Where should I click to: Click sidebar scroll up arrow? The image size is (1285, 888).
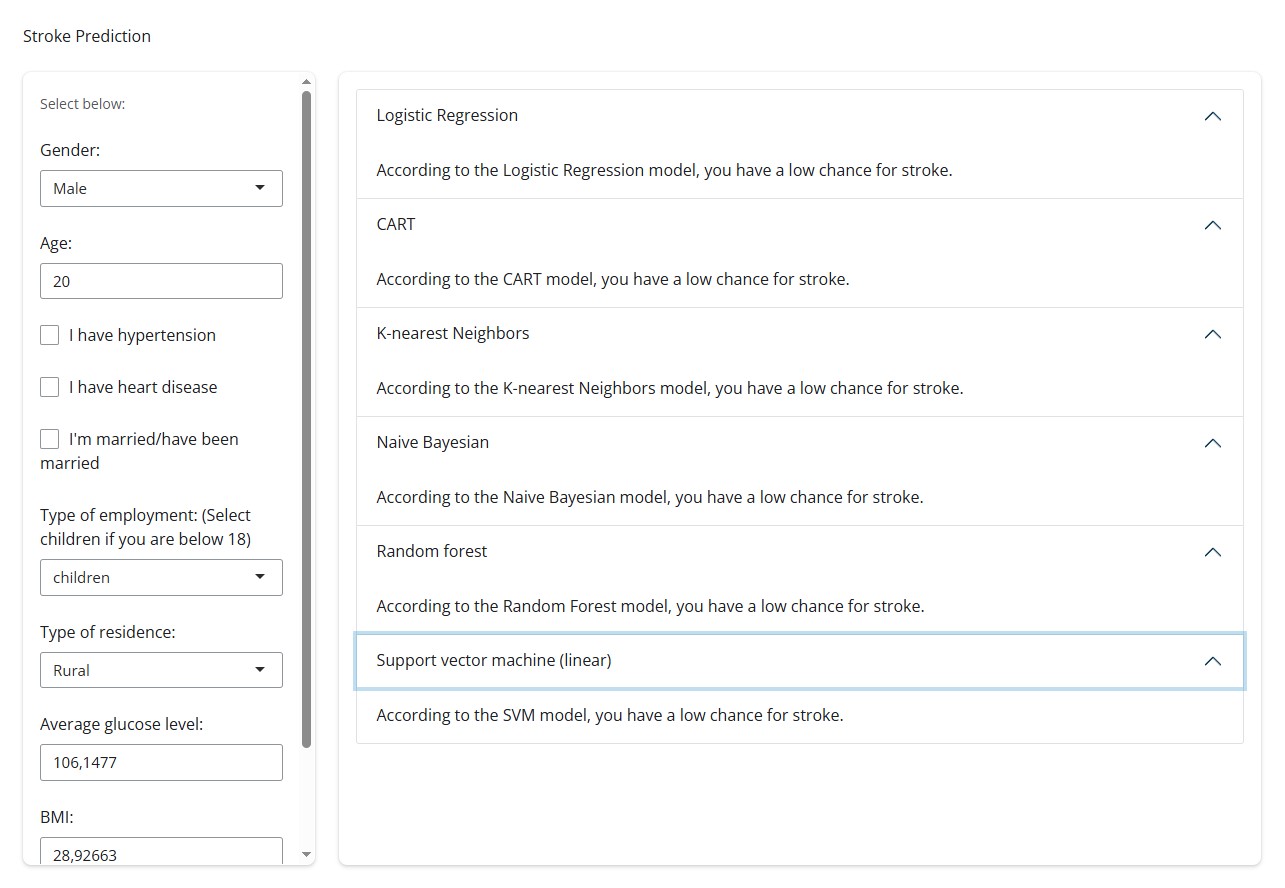307,81
